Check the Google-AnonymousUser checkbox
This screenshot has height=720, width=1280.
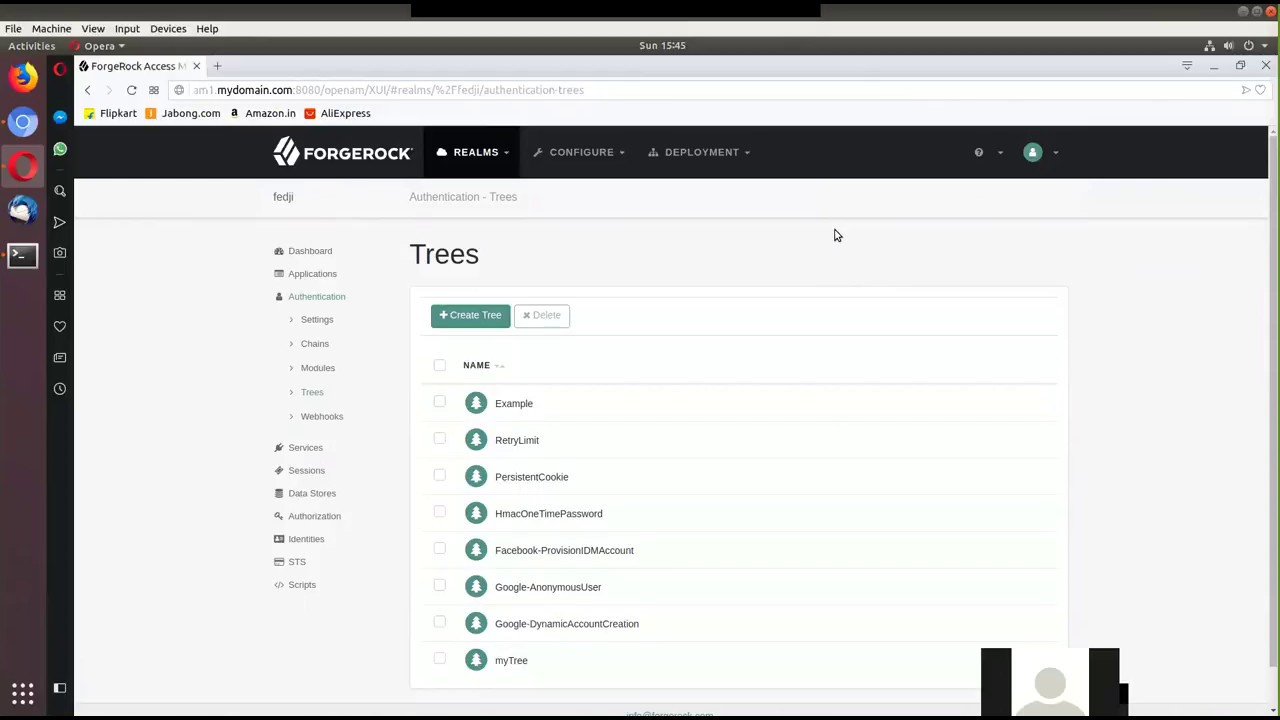[x=440, y=585]
